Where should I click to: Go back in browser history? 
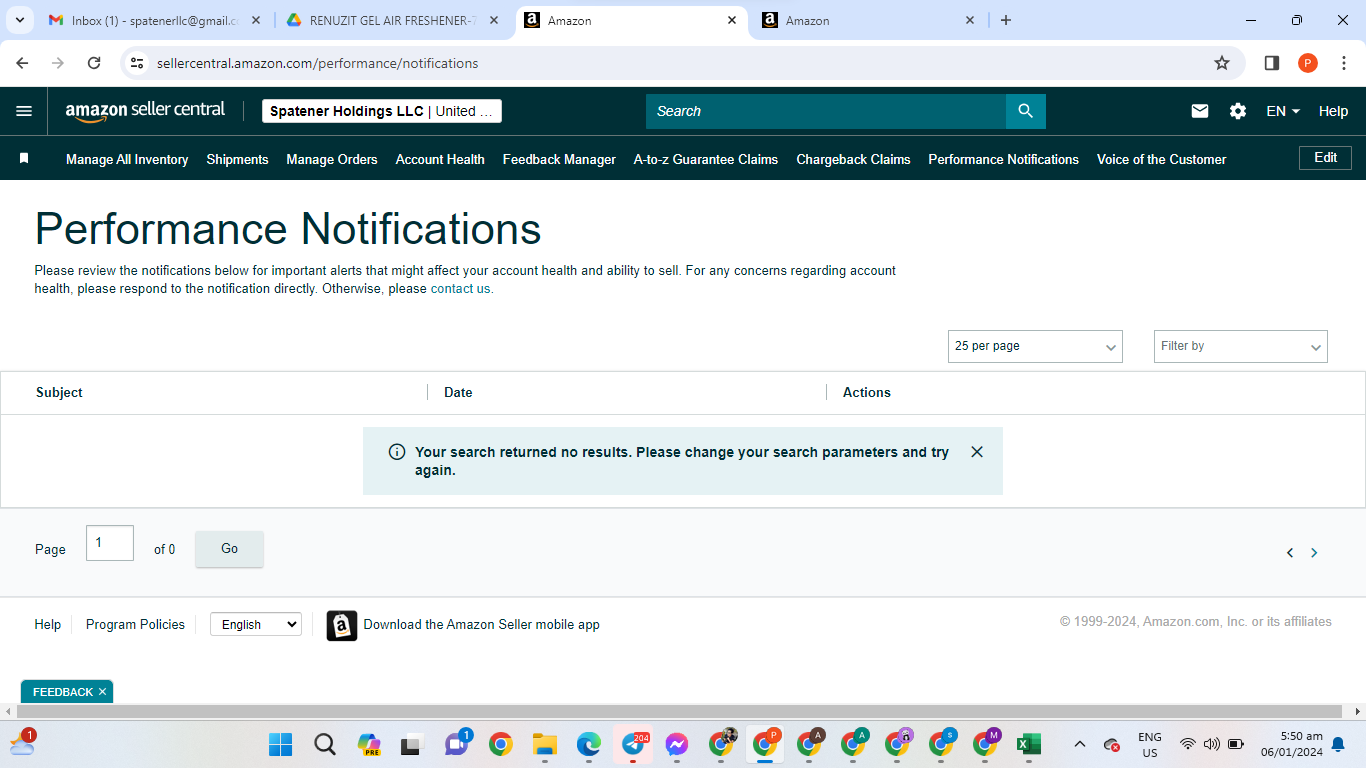23,63
